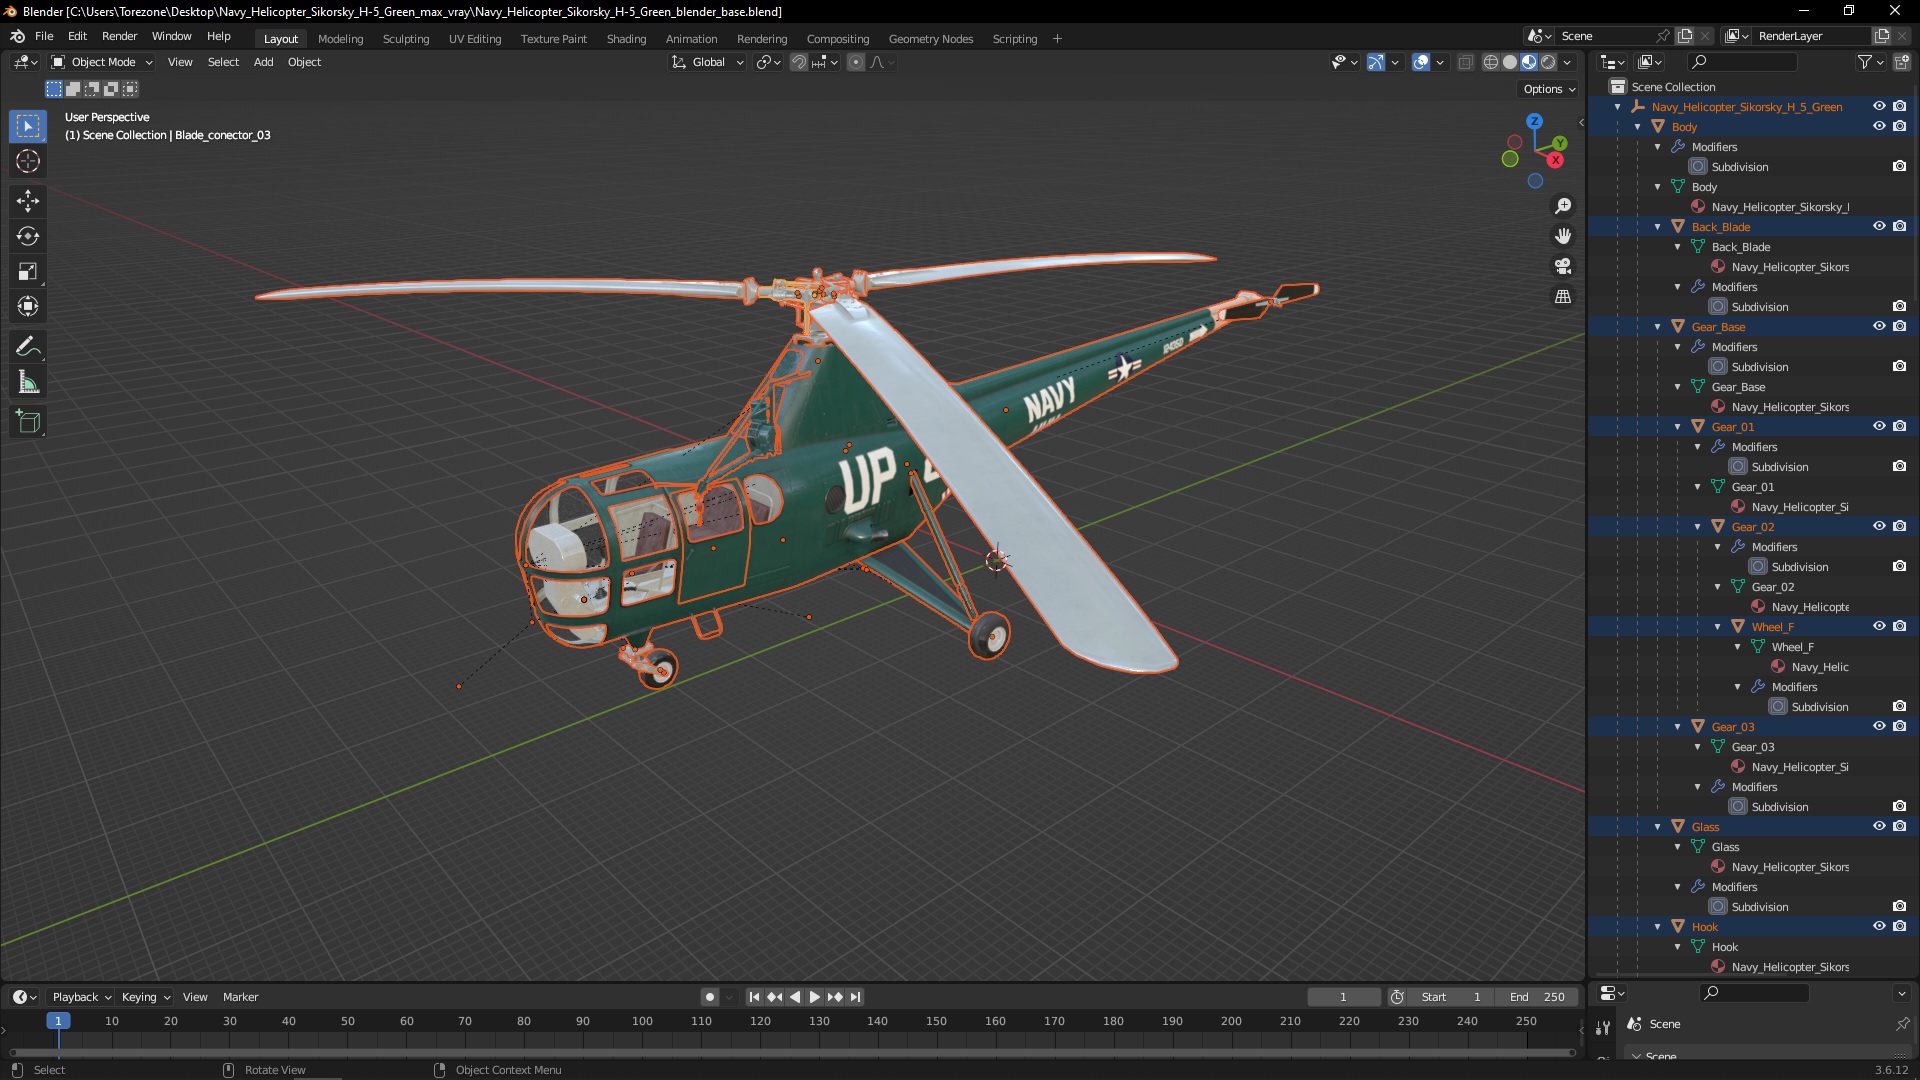Click the zoom view magnifier icon

(1563, 206)
